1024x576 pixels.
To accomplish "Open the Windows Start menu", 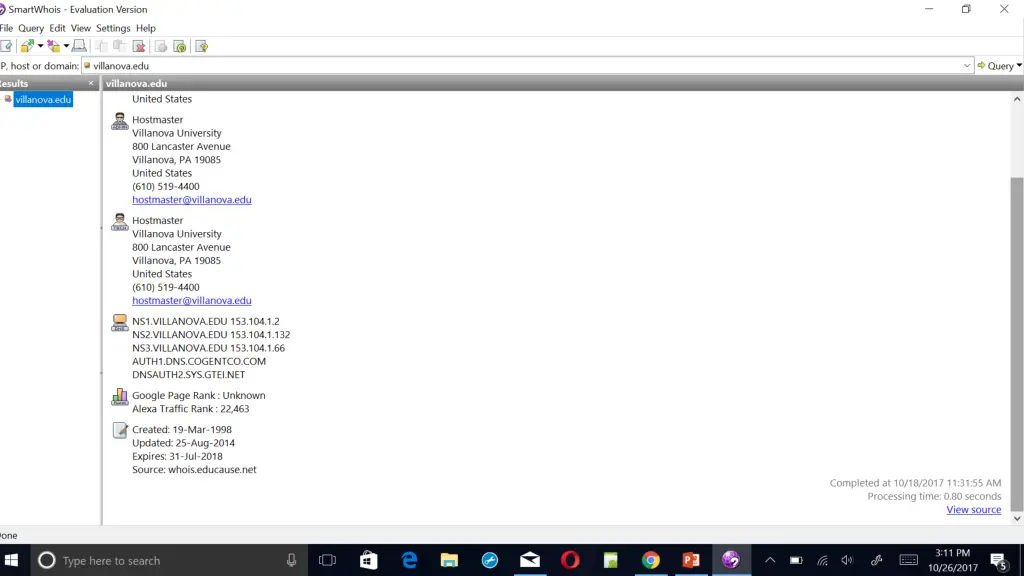I will (x=12, y=560).
